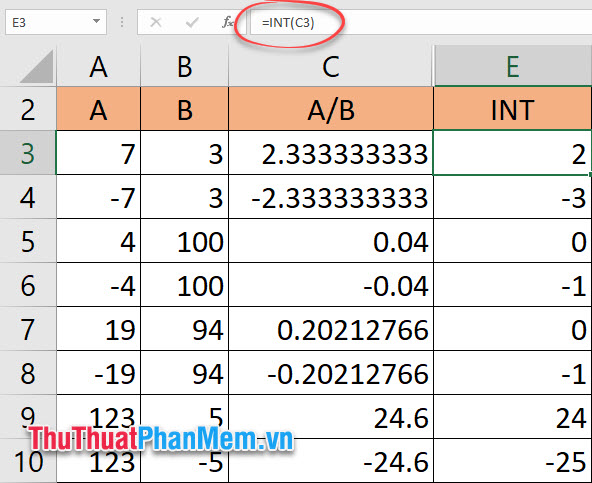This screenshot has width=592, height=483.
Task: Click cell E8 showing -1
Action: 513,373
